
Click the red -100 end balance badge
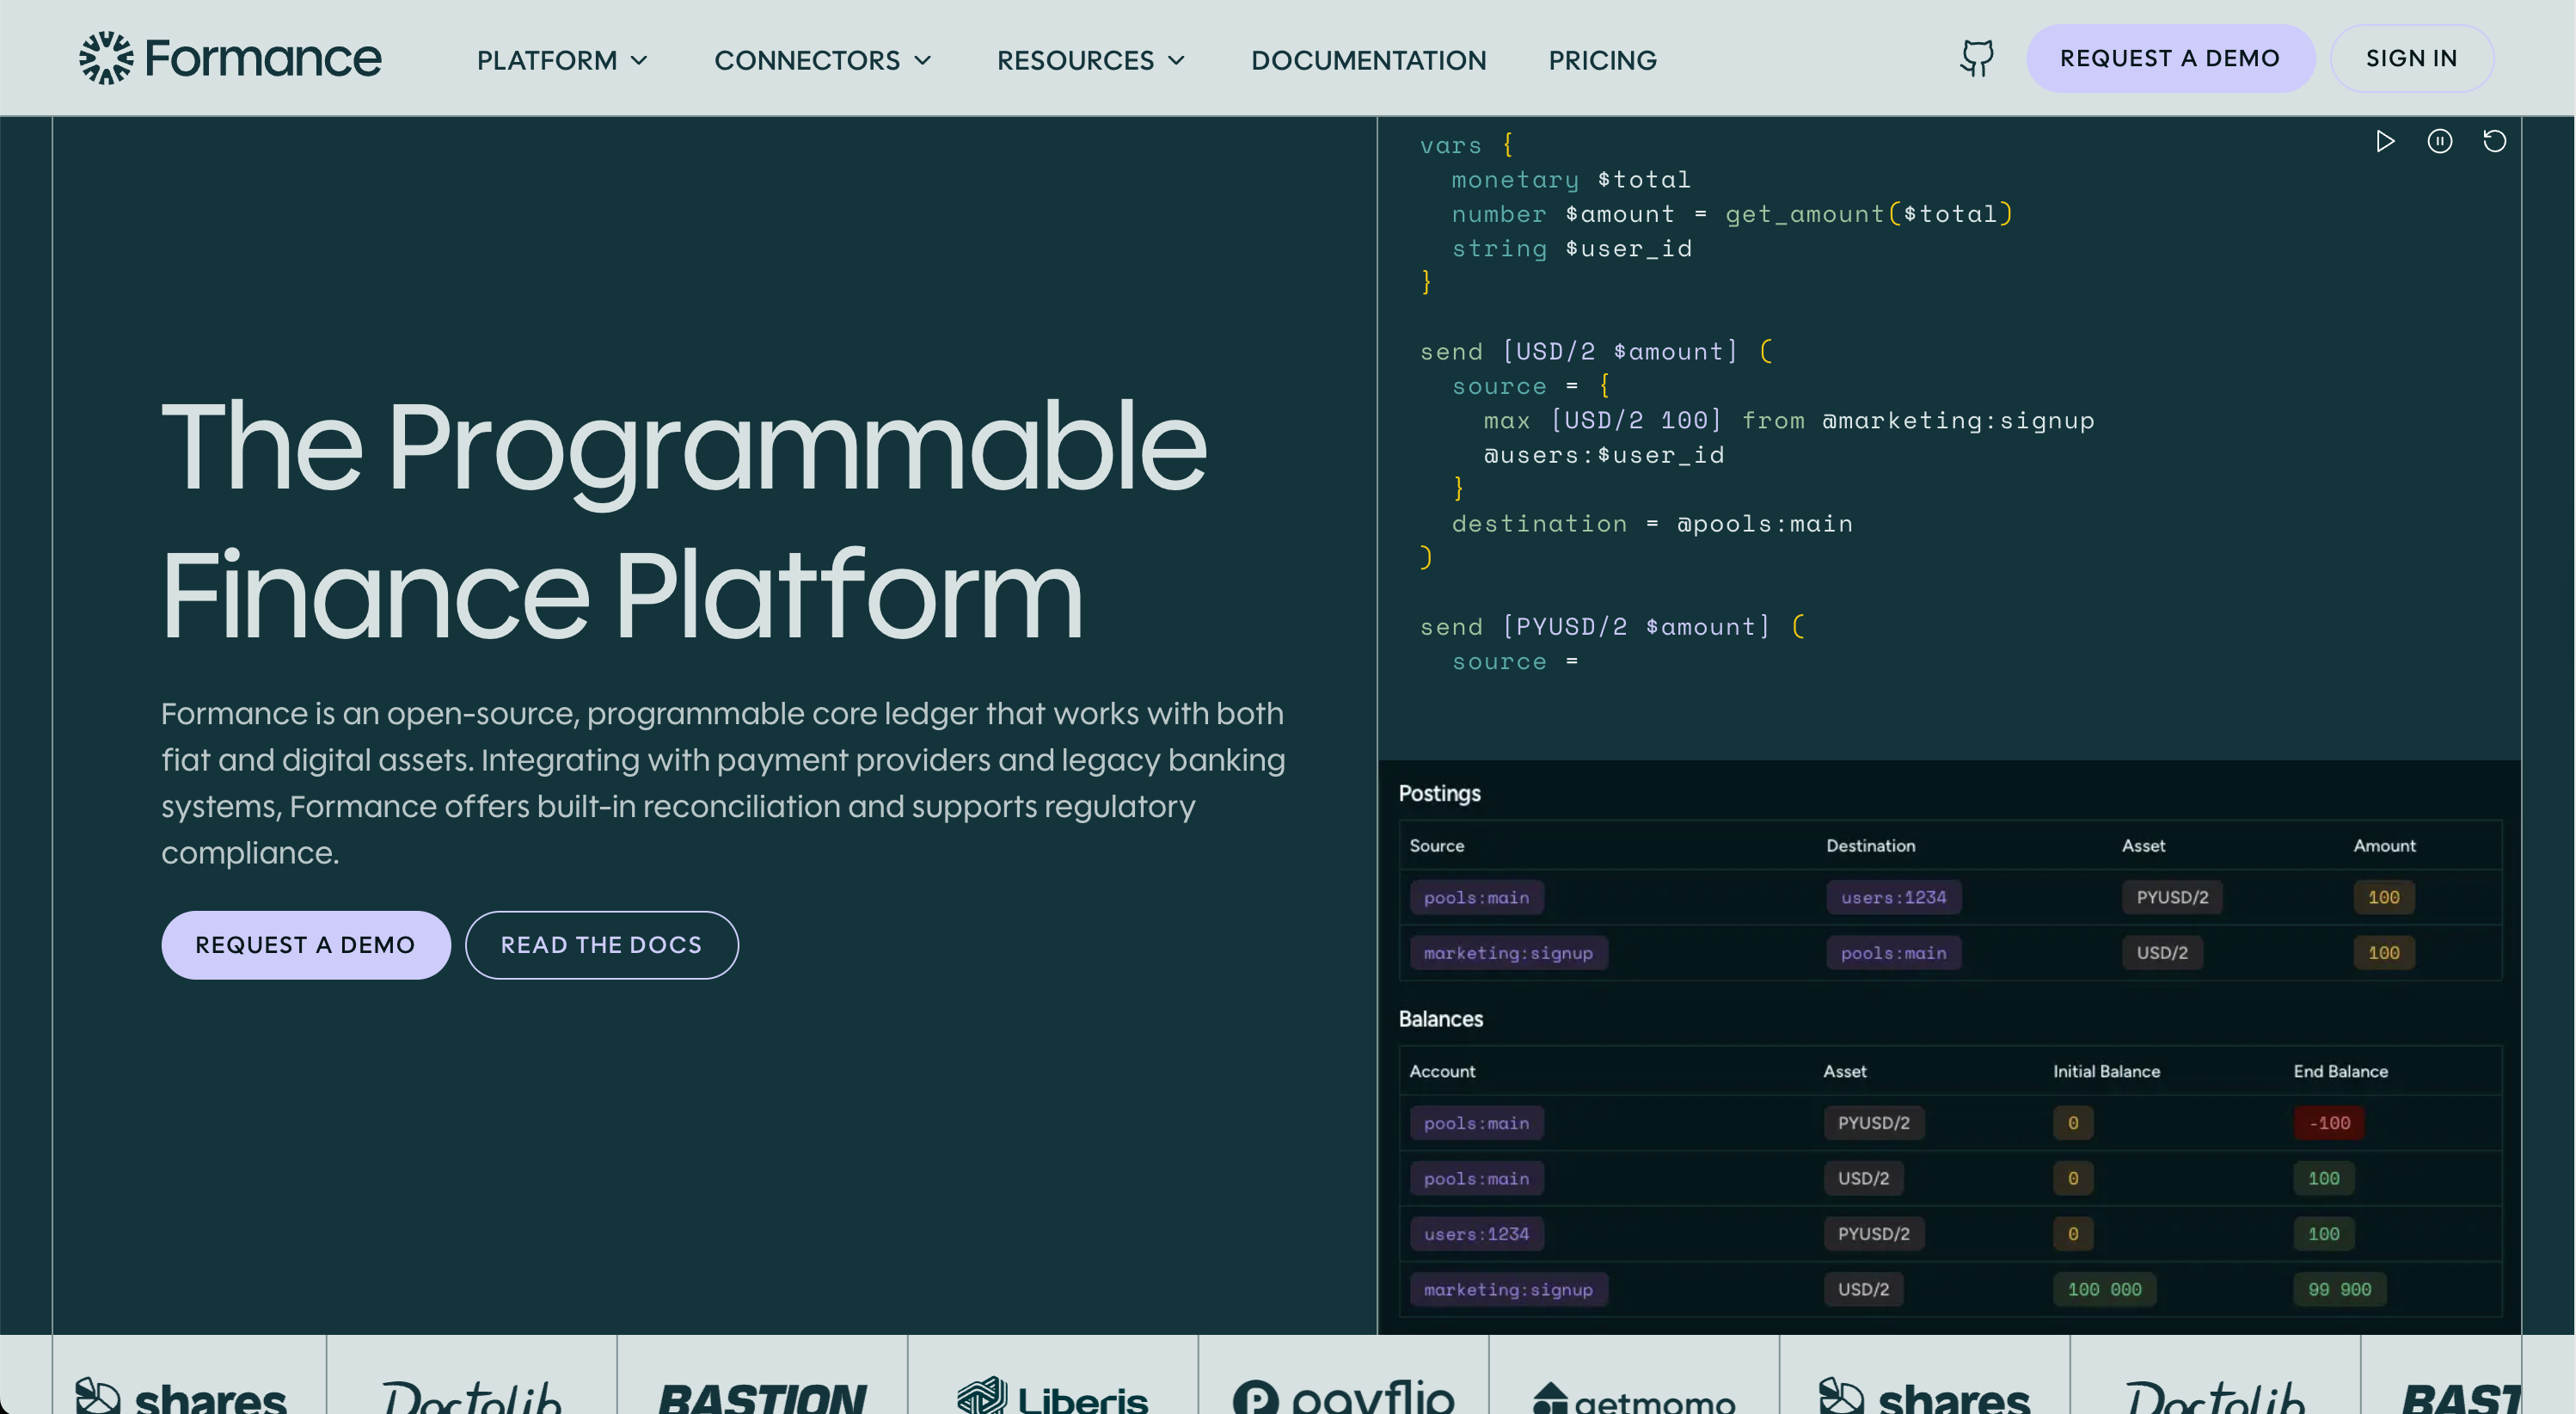2328,1123
